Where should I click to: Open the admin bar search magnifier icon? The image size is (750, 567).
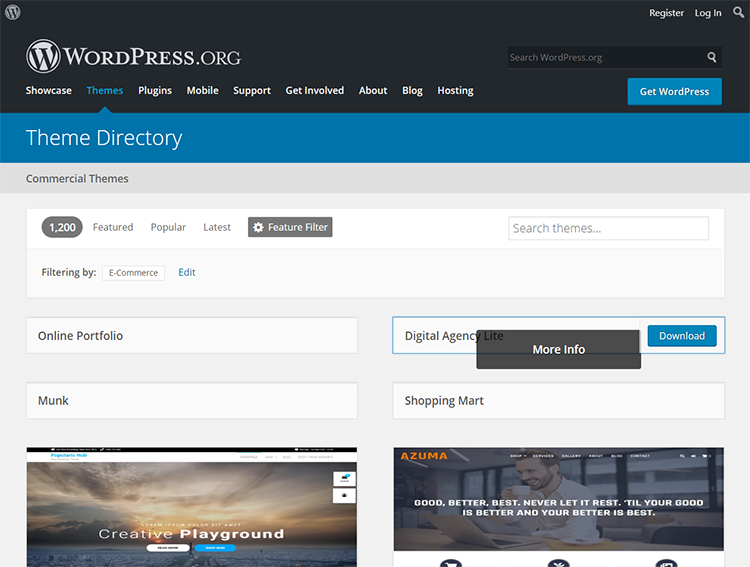click(739, 12)
